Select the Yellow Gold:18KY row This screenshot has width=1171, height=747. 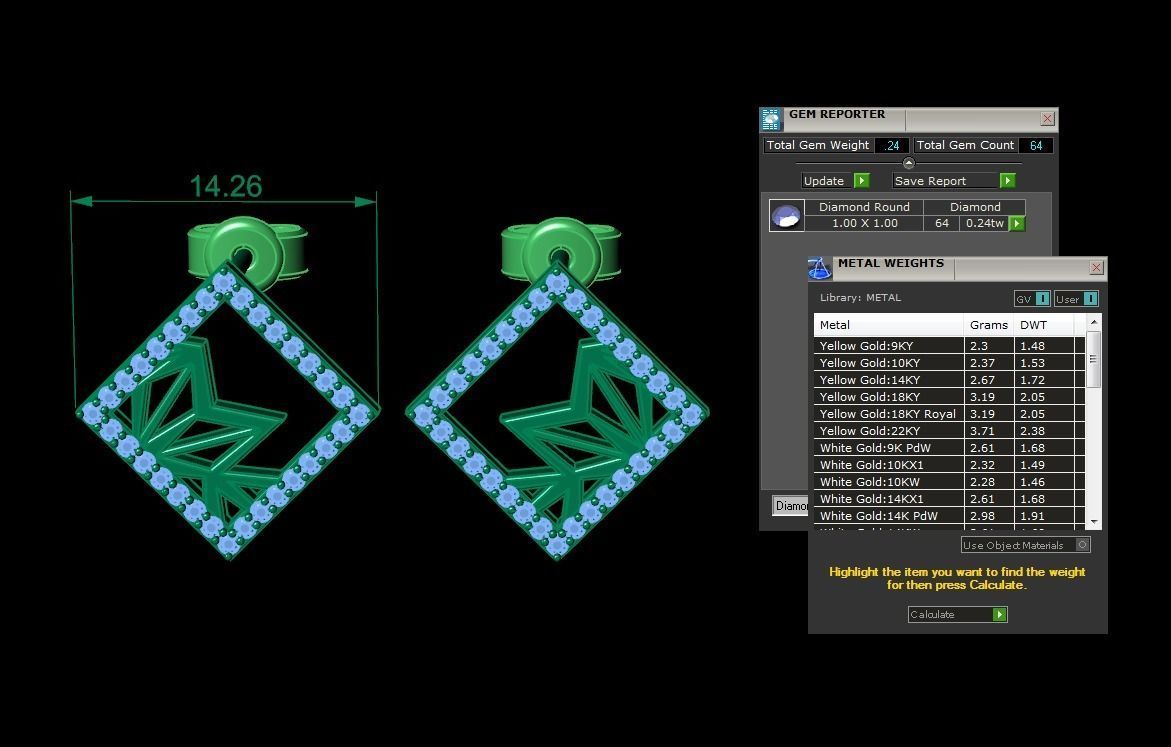(x=949, y=397)
